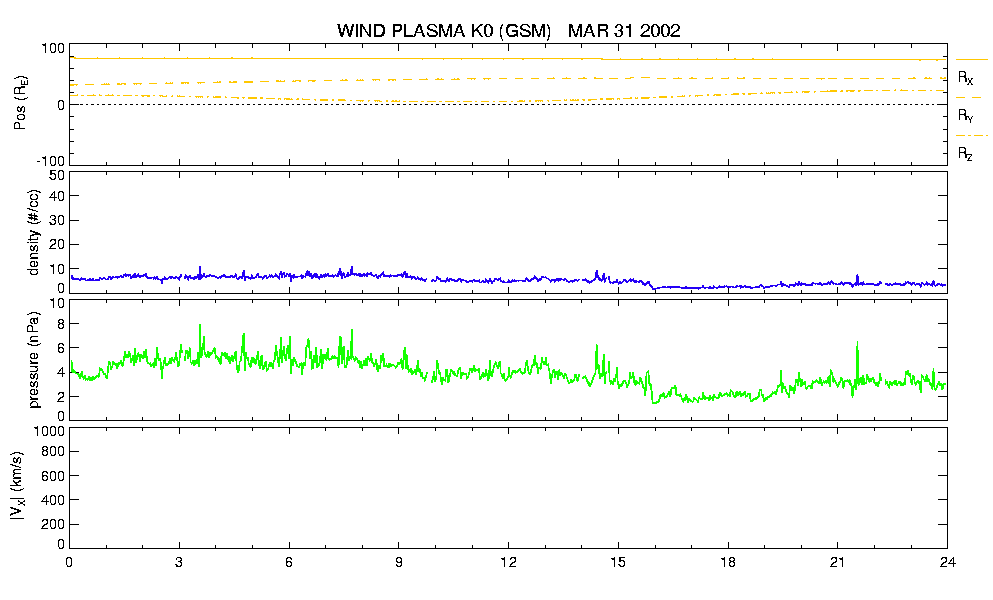This screenshot has height=600, width=993.
Task: Click the x-axis tick label 12
Action: tap(508, 562)
